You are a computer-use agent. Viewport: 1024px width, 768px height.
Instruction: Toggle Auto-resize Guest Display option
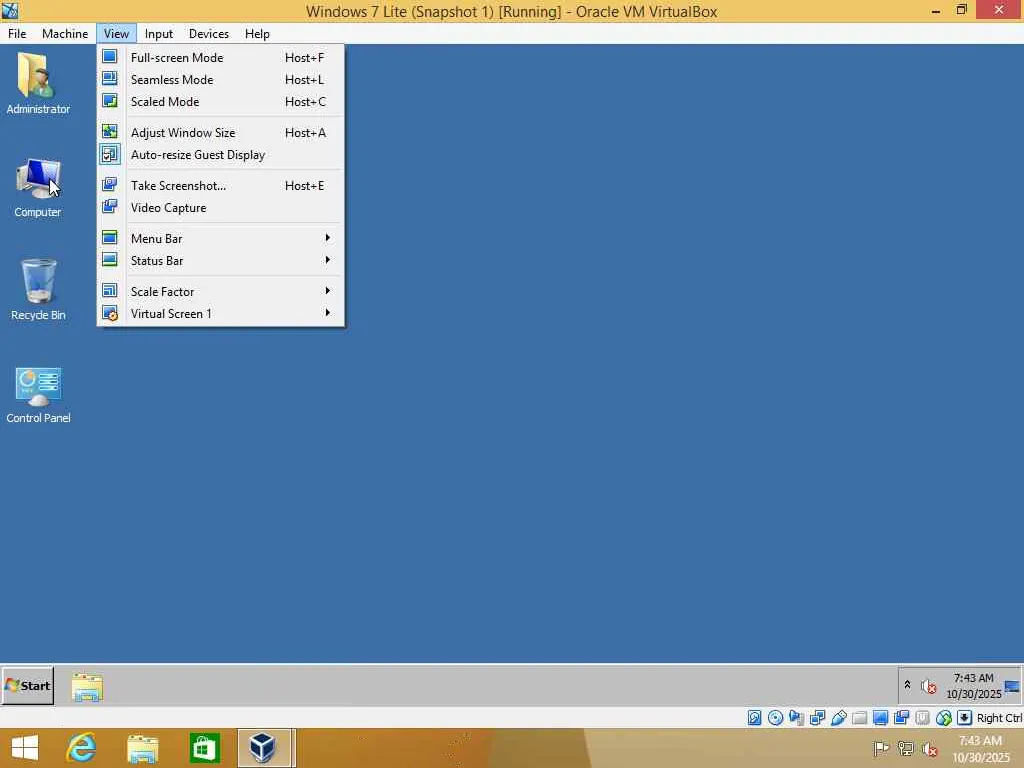pyautogui.click(x=221, y=155)
